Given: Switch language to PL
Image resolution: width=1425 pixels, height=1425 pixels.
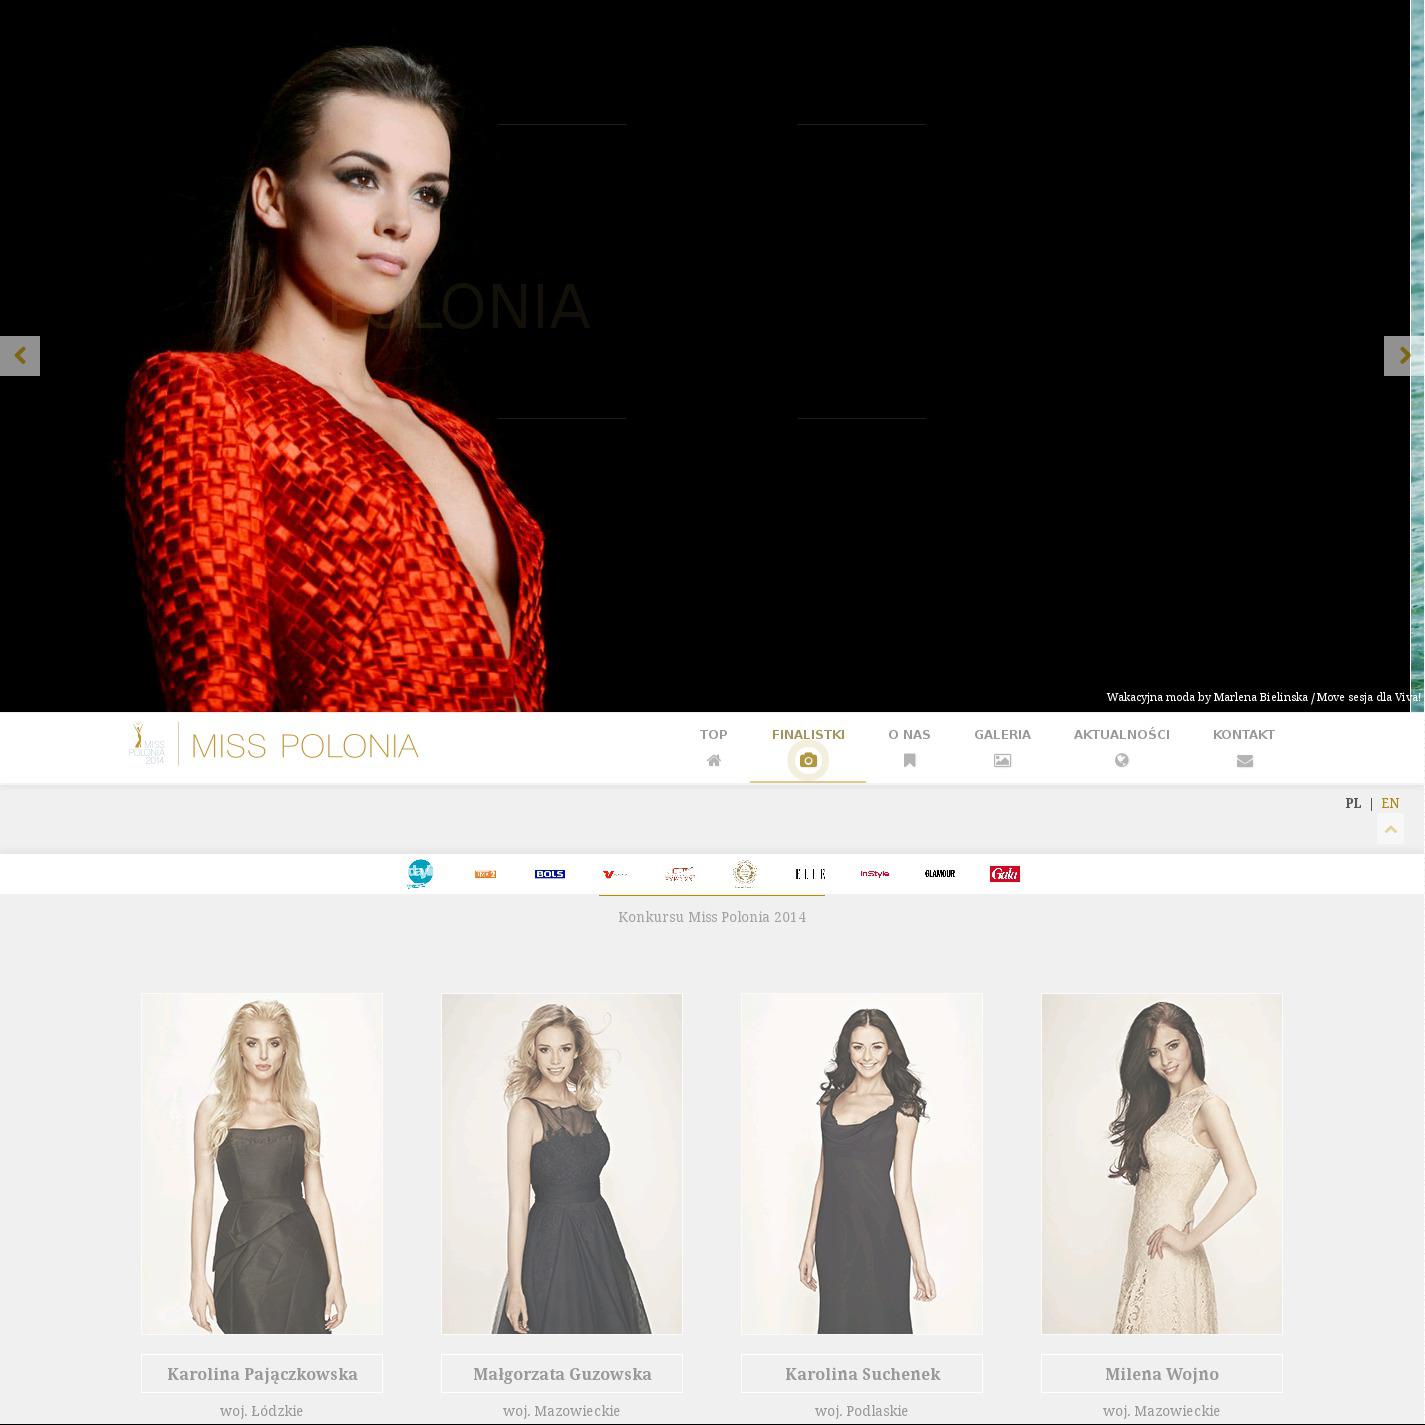Looking at the screenshot, I should click(x=1353, y=803).
